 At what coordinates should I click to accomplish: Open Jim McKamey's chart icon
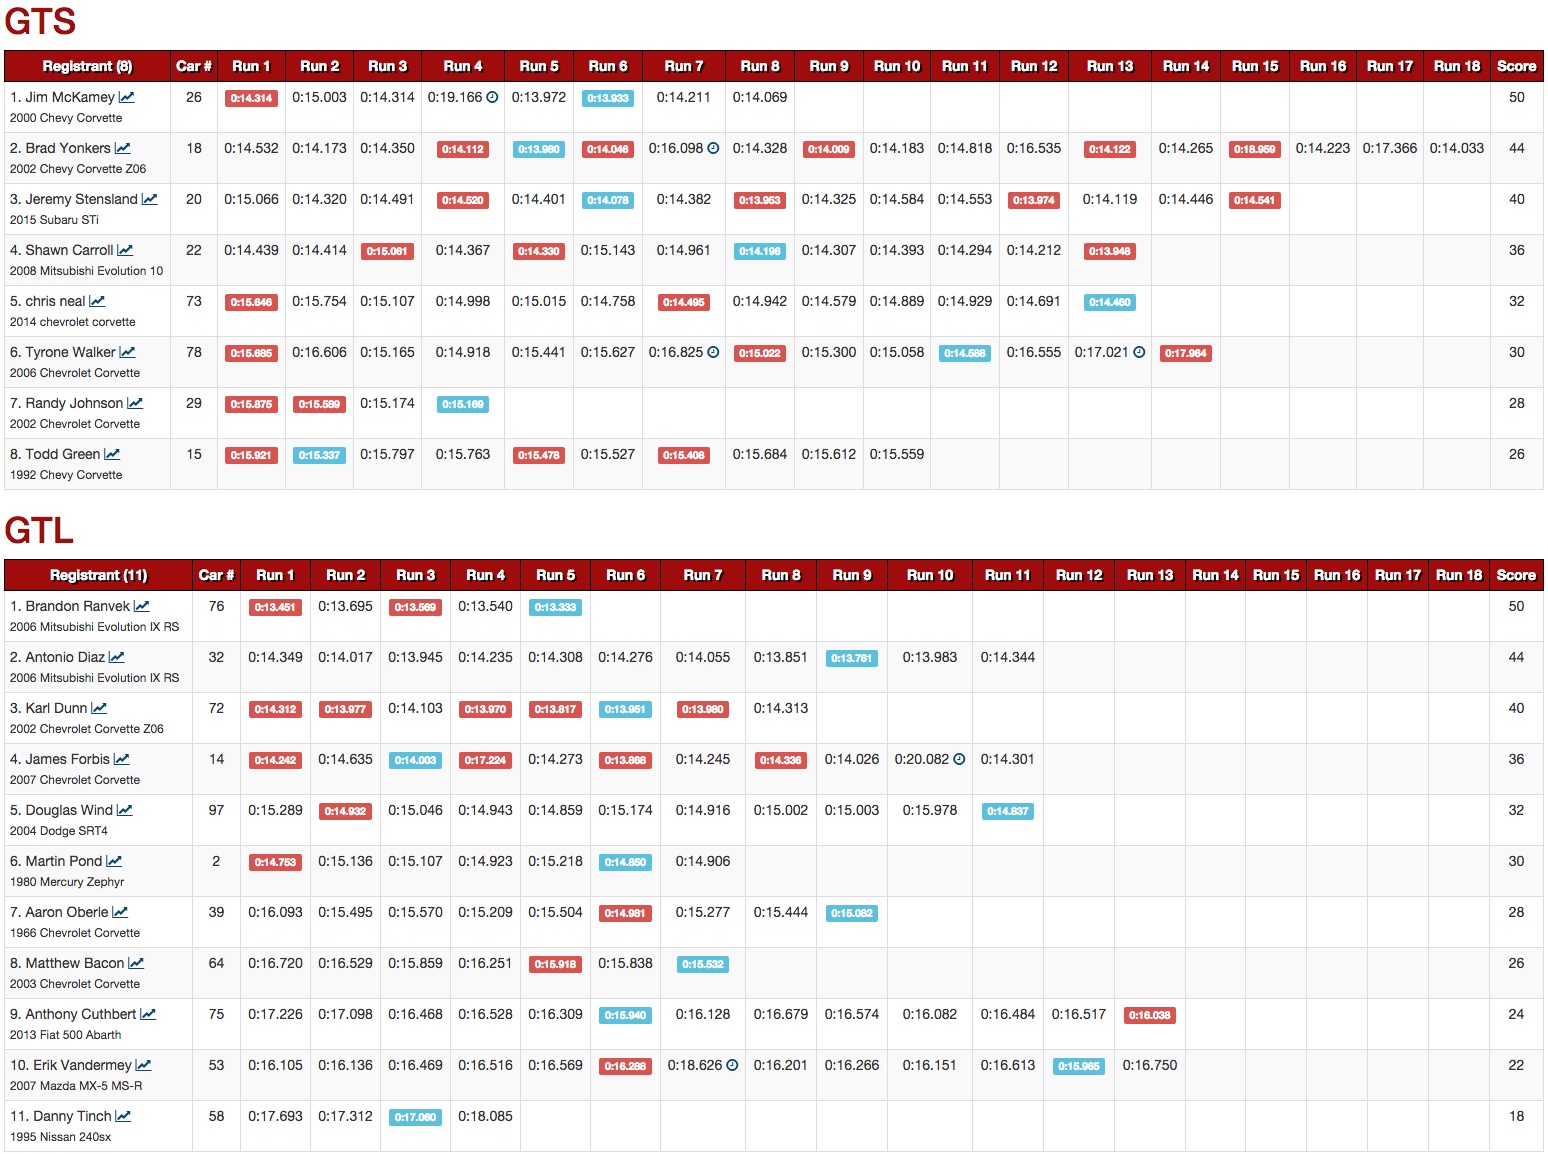coord(127,98)
